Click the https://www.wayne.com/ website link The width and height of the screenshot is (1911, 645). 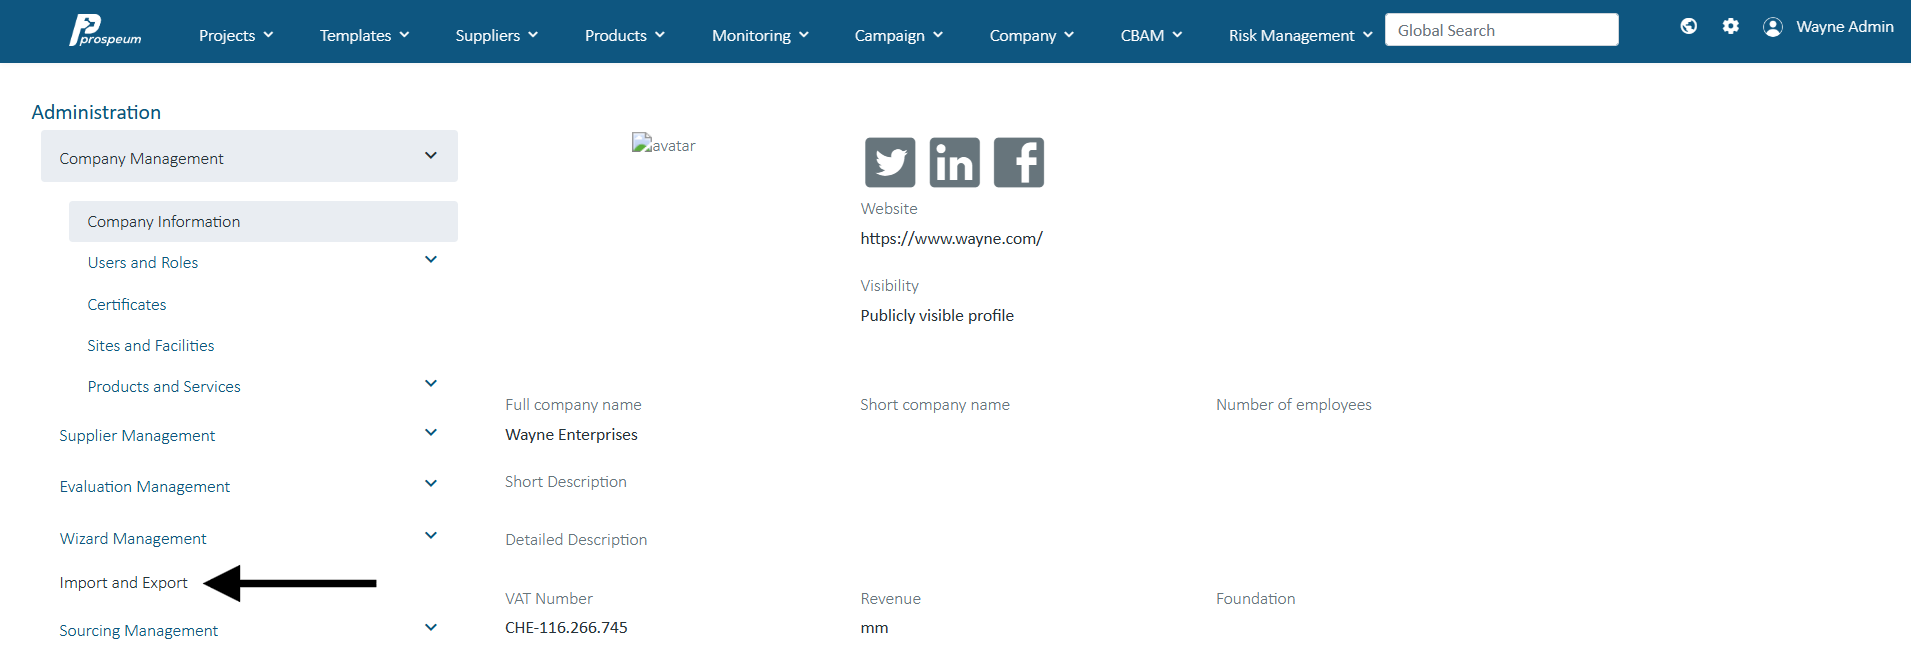(x=951, y=239)
